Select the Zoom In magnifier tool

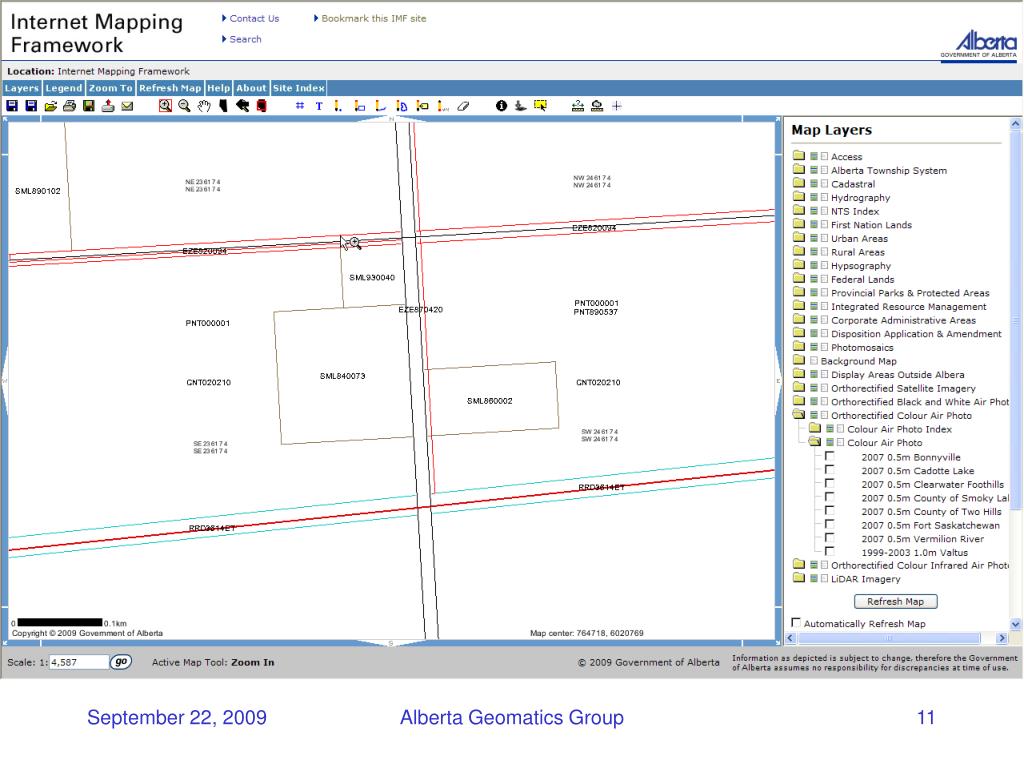point(165,106)
